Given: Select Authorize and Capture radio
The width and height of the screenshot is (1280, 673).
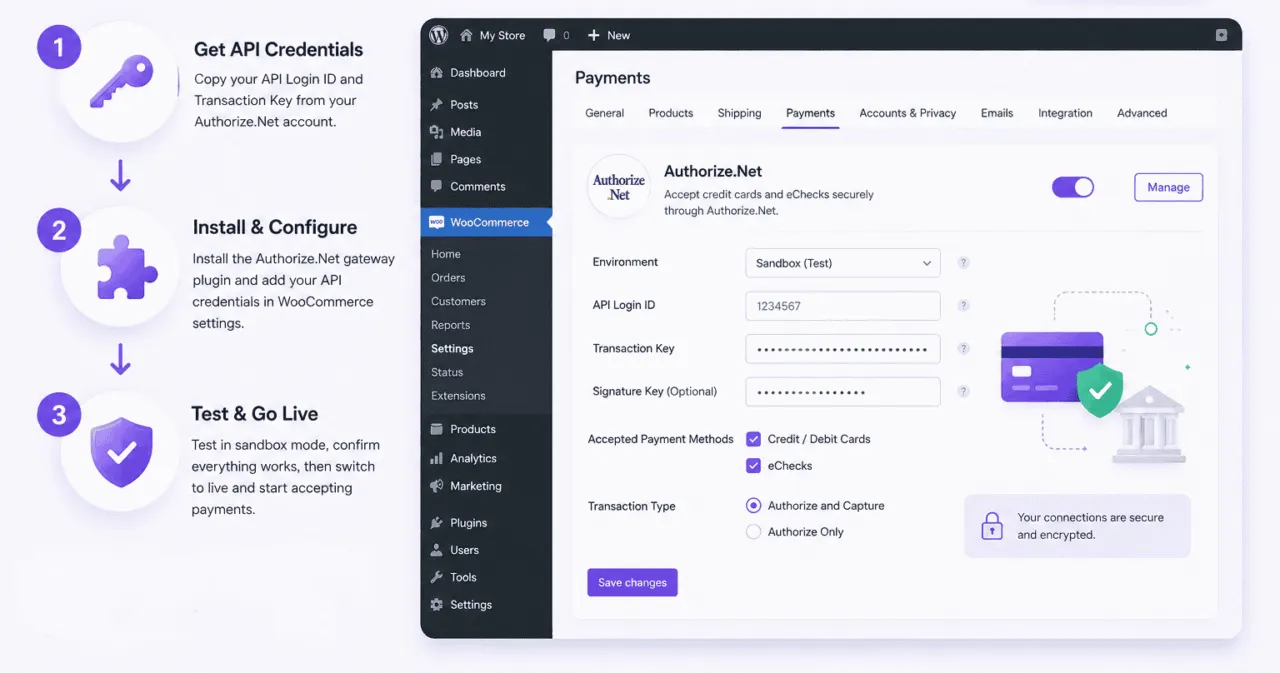Looking at the screenshot, I should [754, 506].
